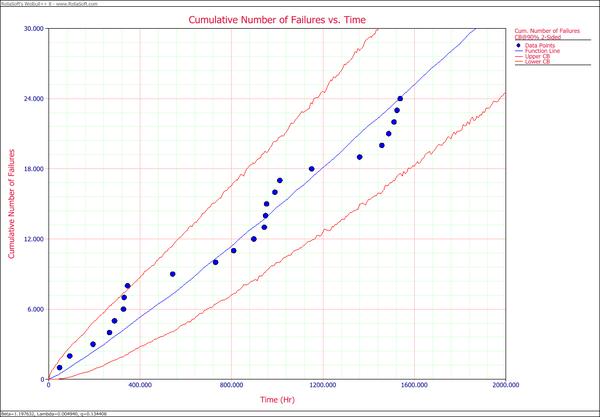Viewport: 600px width, 417px height.
Task: Click the 12.000 y-axis tick label
Action: tap(34, 239)
